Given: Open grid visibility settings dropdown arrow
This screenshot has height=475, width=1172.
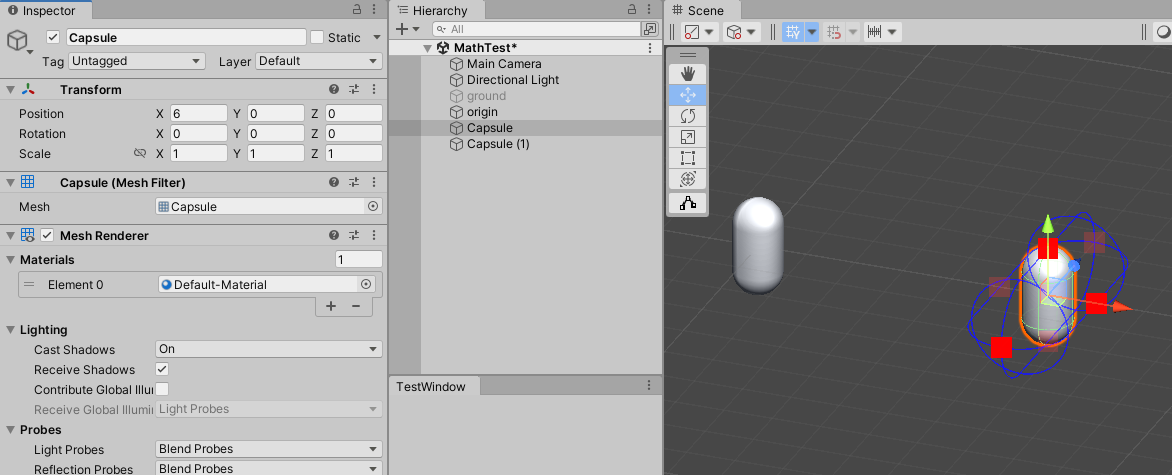Looking at the screenshot, I should (812, 32).
